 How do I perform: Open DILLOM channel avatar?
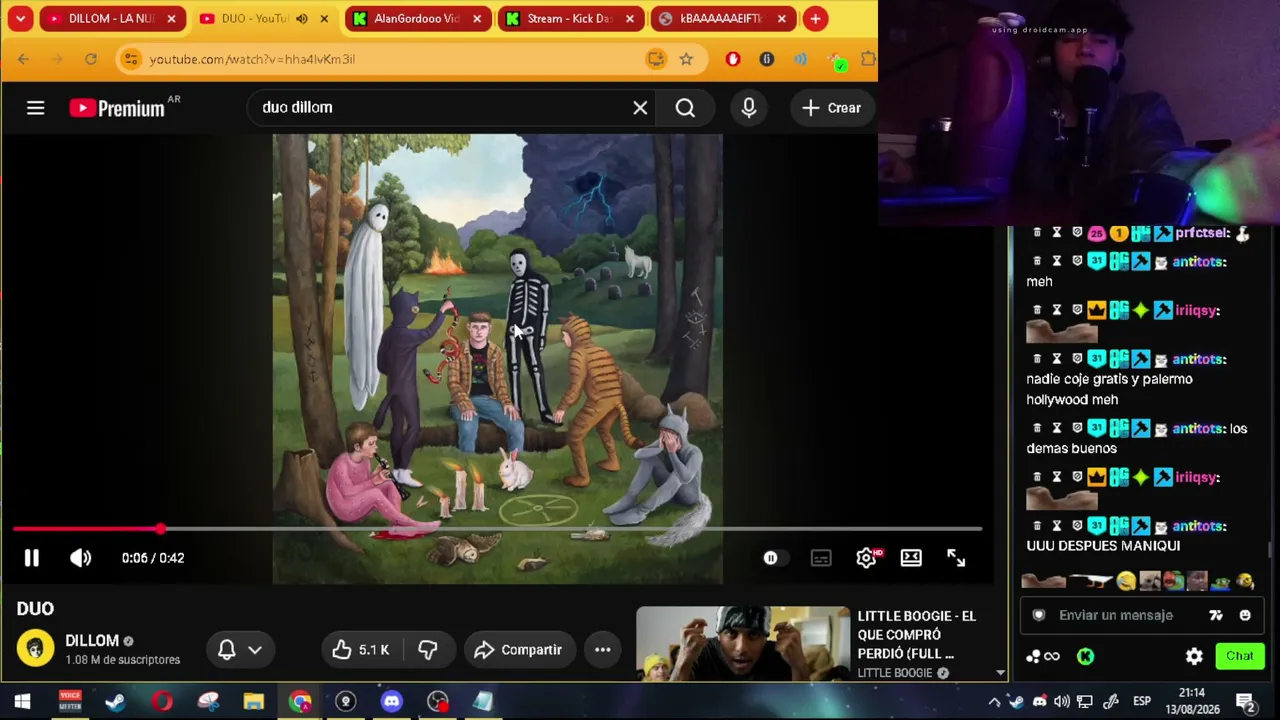[x=35, y=649]
